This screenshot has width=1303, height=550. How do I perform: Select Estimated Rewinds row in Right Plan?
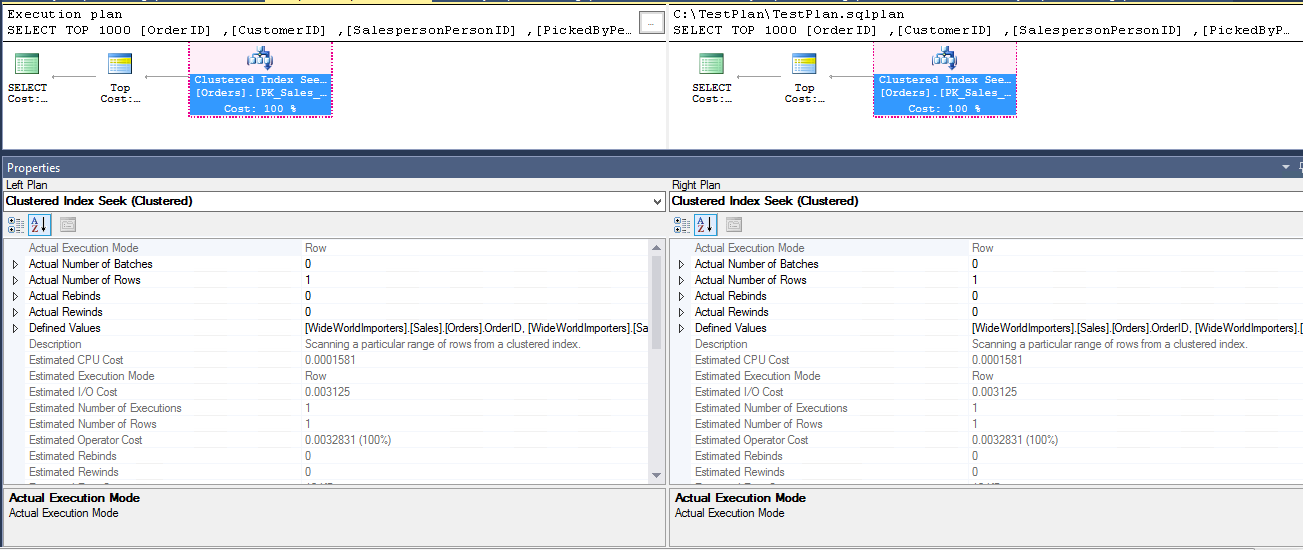[987, 472]
